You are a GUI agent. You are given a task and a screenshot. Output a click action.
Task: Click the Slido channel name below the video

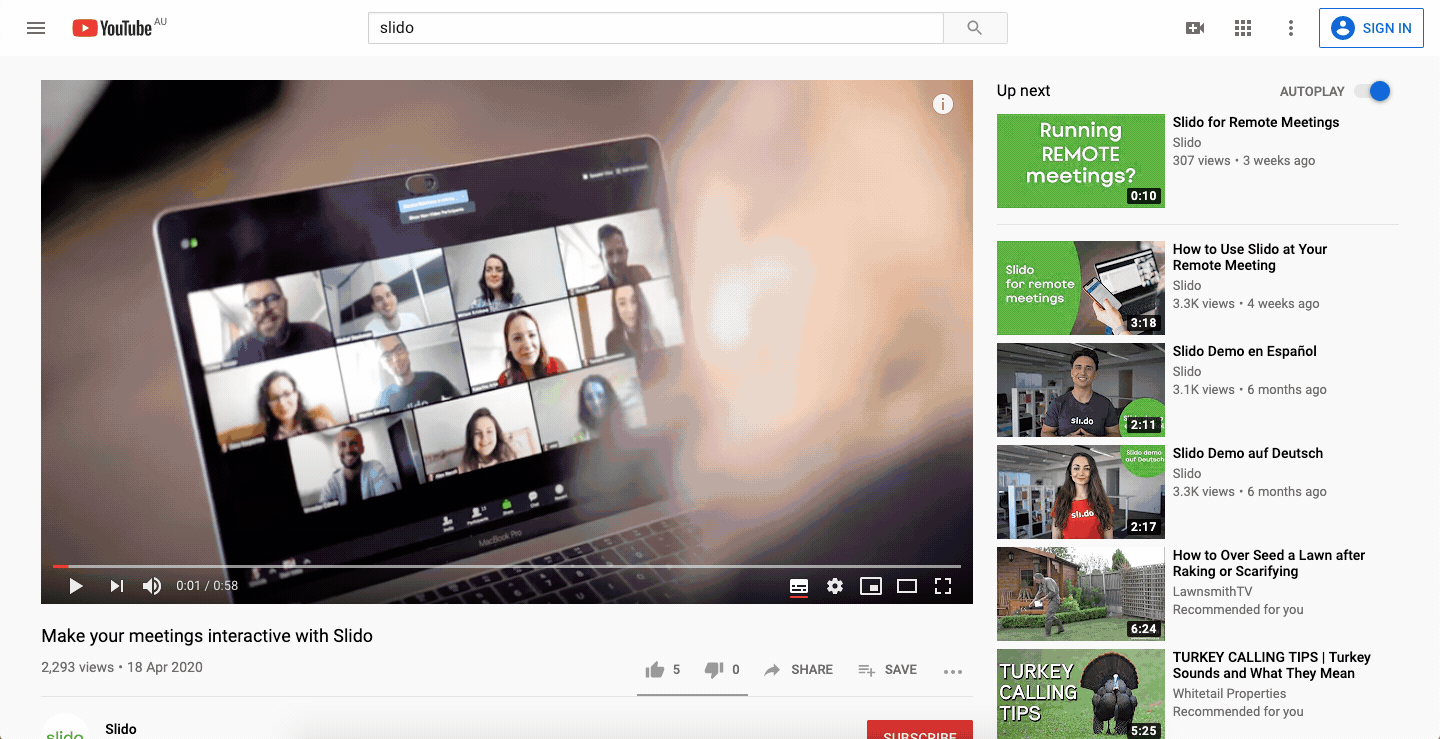[x=121, y=729]
